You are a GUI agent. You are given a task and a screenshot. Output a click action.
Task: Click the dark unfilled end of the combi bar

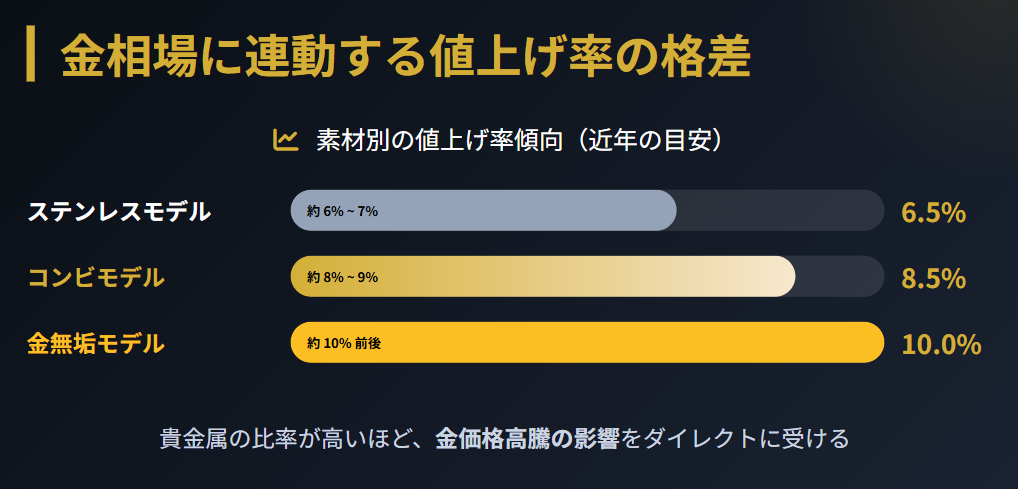coord(840,277)
